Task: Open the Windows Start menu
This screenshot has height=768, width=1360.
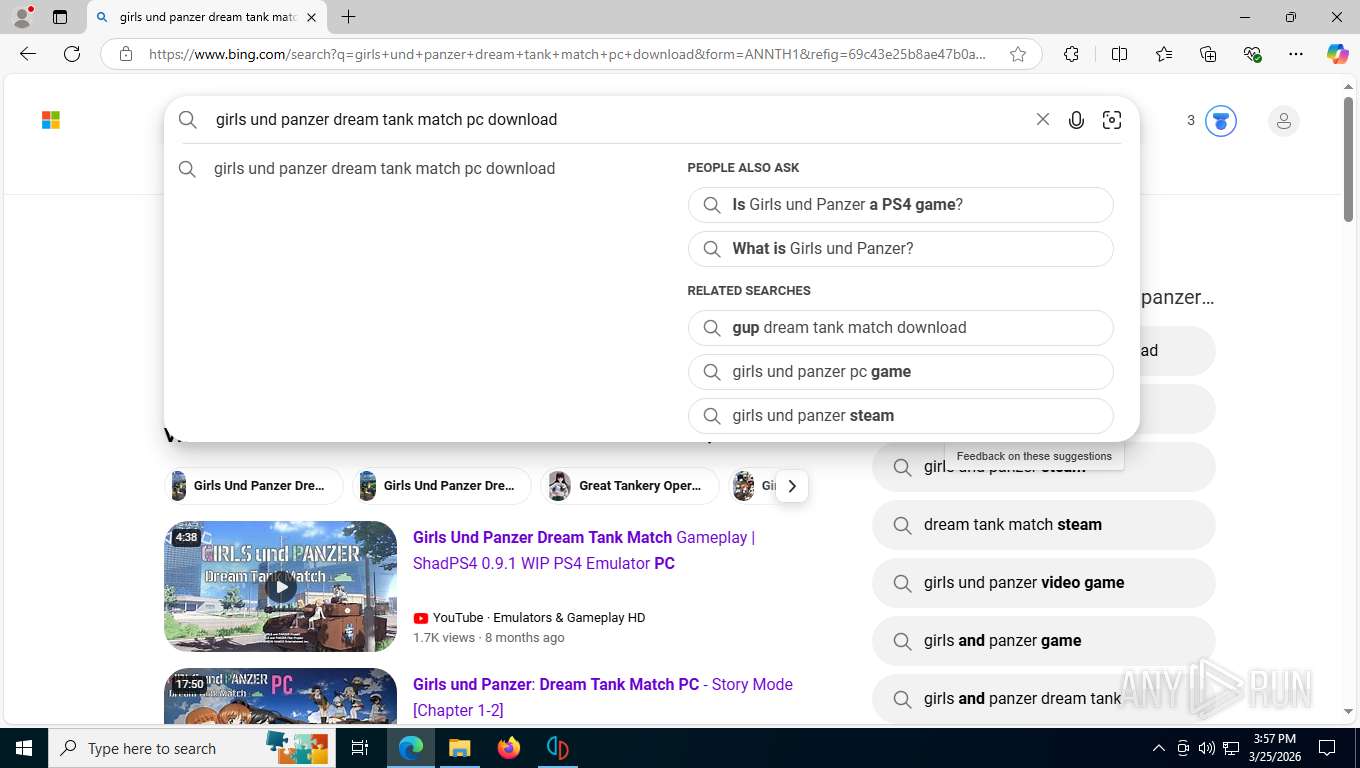Action: 23,748
